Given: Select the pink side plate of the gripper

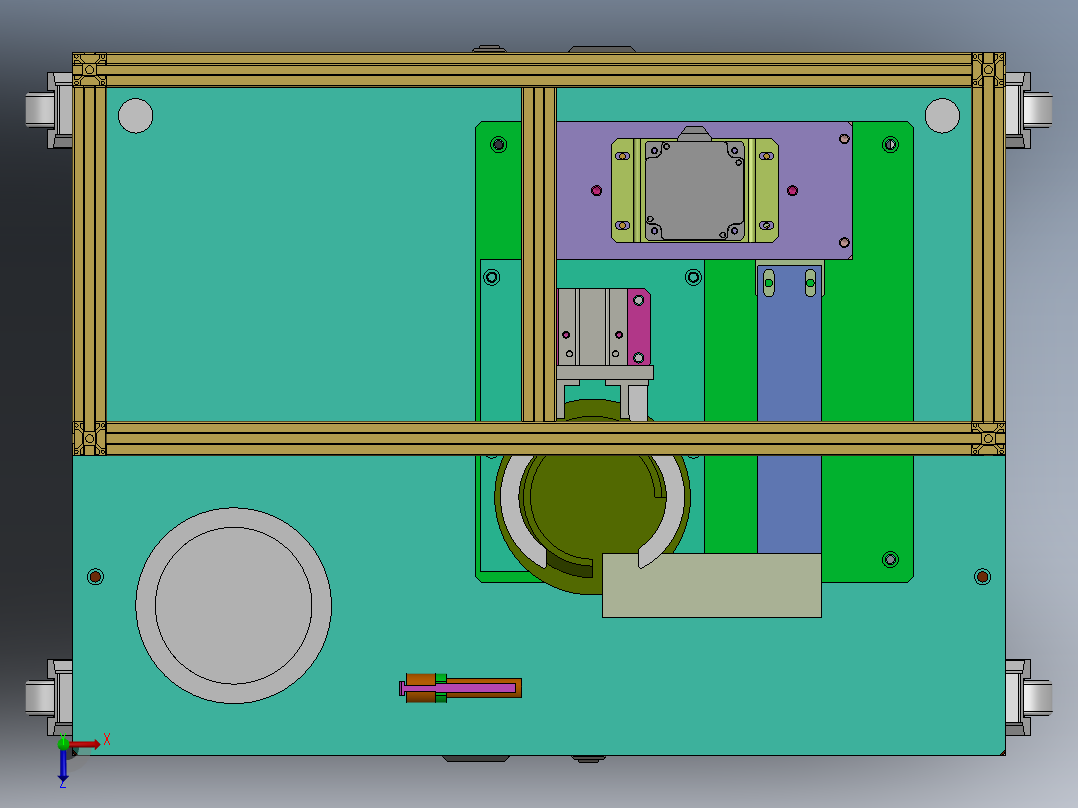Looking at the screenshot, I should pyautogui.click(x=639, y=327).
